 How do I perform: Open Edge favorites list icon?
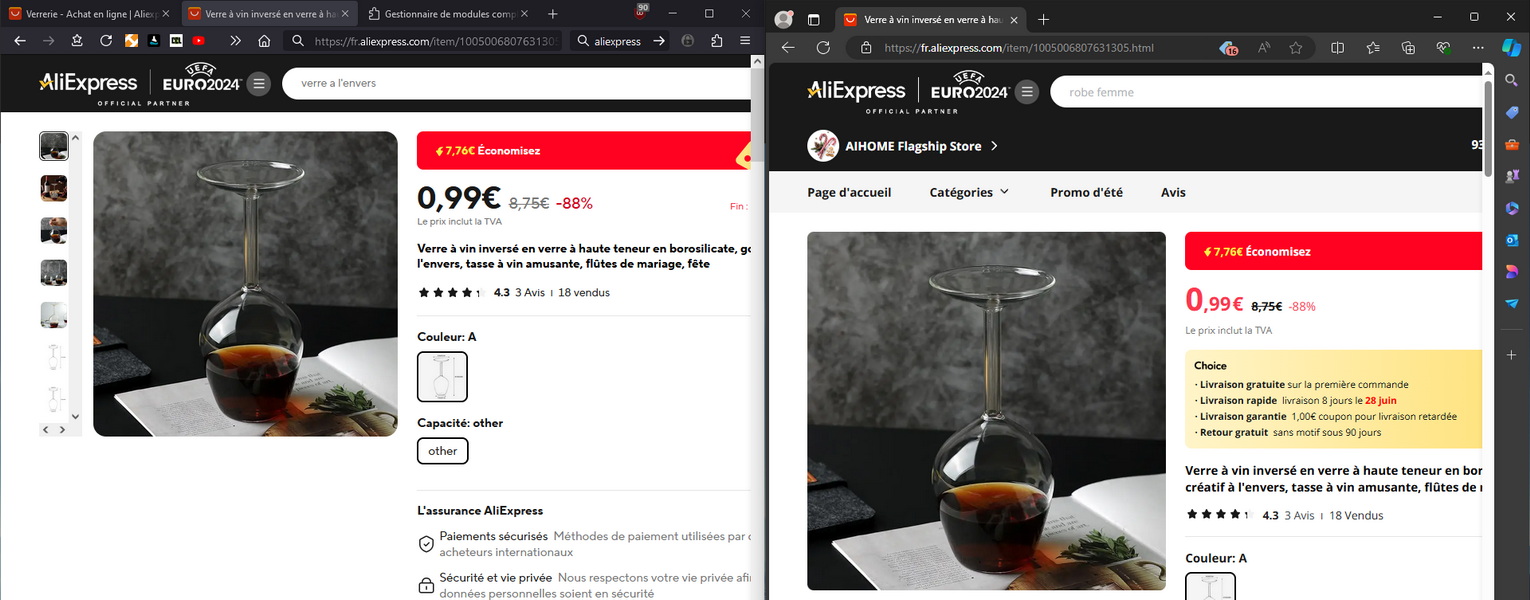tap(1373, 48)
